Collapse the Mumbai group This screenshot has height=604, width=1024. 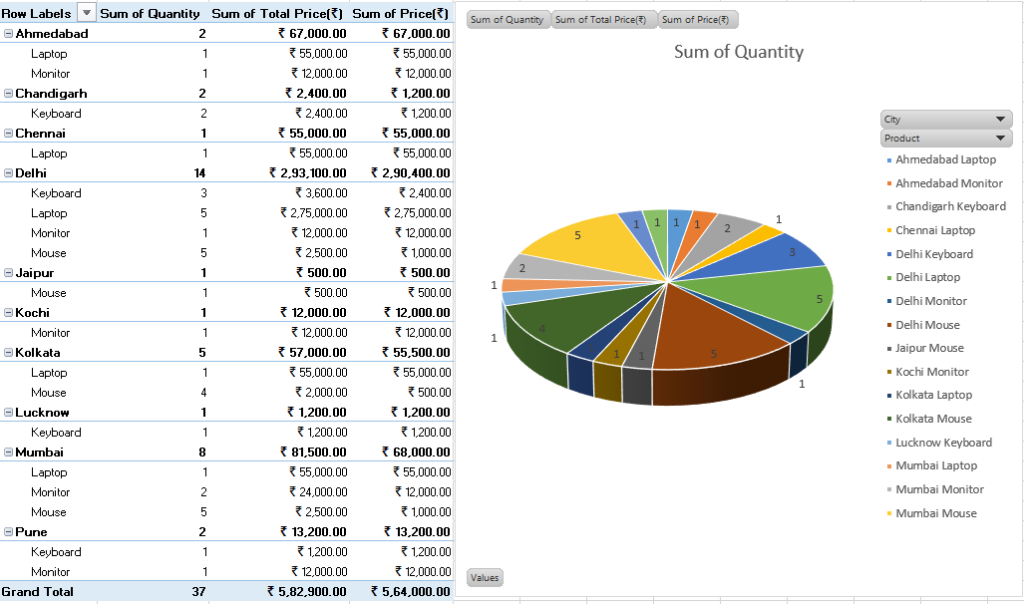pyautogui.click(x=8, y=452)
